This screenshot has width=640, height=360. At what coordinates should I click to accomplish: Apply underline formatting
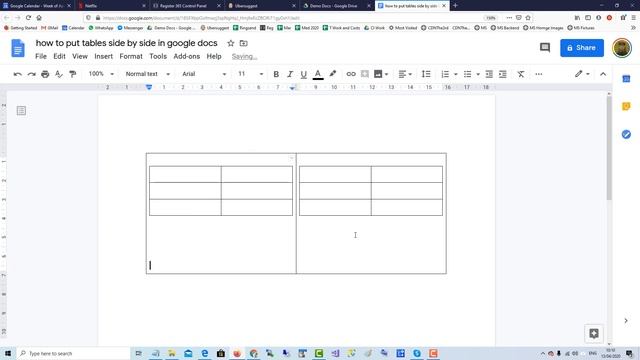[303, 74]
